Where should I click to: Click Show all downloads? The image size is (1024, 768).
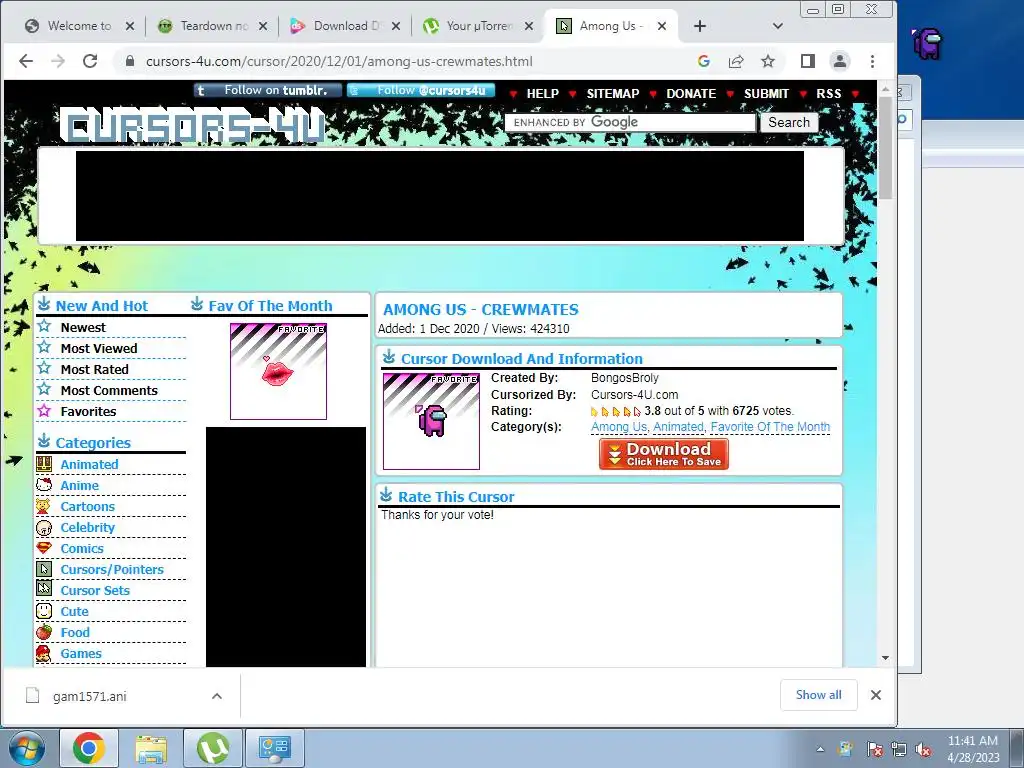pyautogui.click(x=818, y=695)
